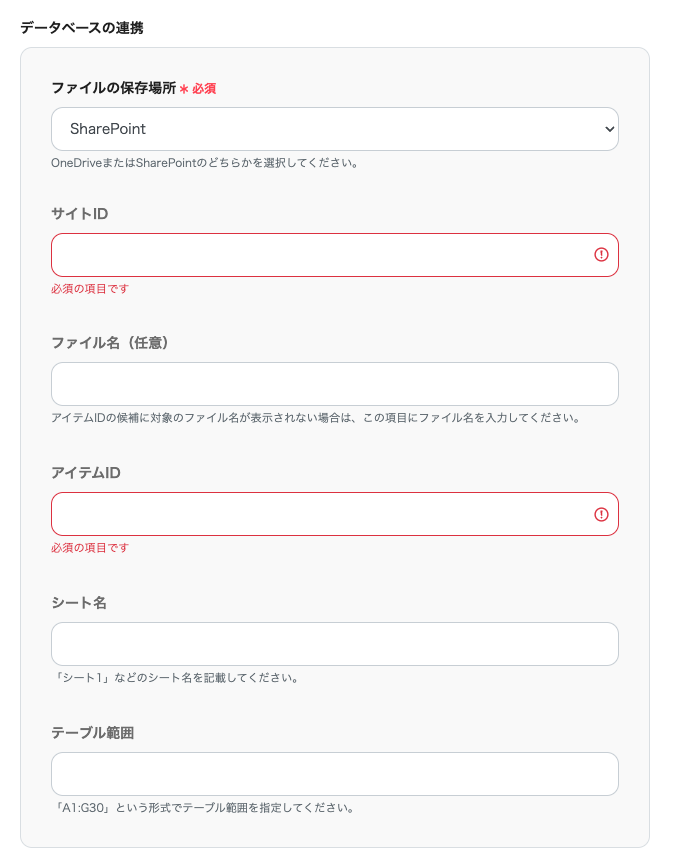
Task: Click the ファイルの保存場所 label
Action: (x=113, y=88)
